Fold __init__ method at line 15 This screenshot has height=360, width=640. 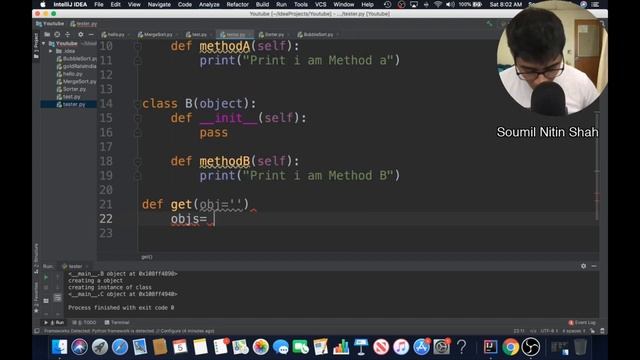pyautogui.click(x=138, y=118)
